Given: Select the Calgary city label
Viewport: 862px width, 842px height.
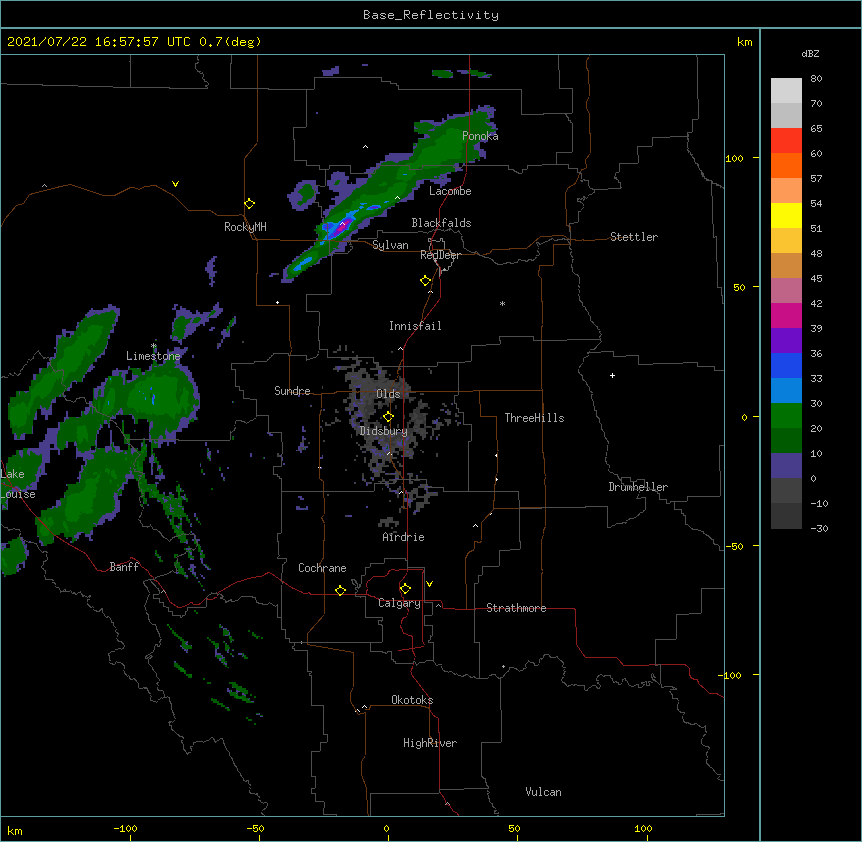Looking at the screenshot, I should (x=399, y=603).
